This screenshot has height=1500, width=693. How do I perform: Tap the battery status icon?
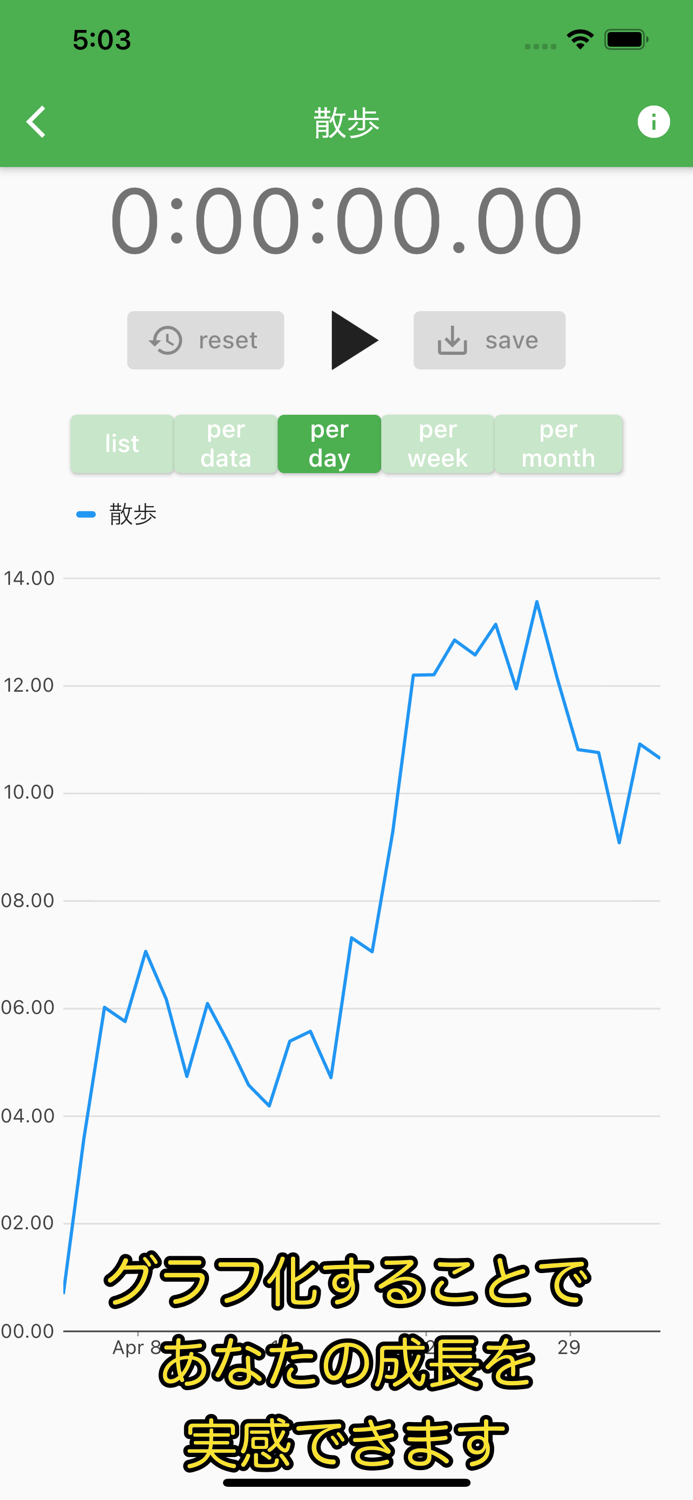(x=627, y=40)
